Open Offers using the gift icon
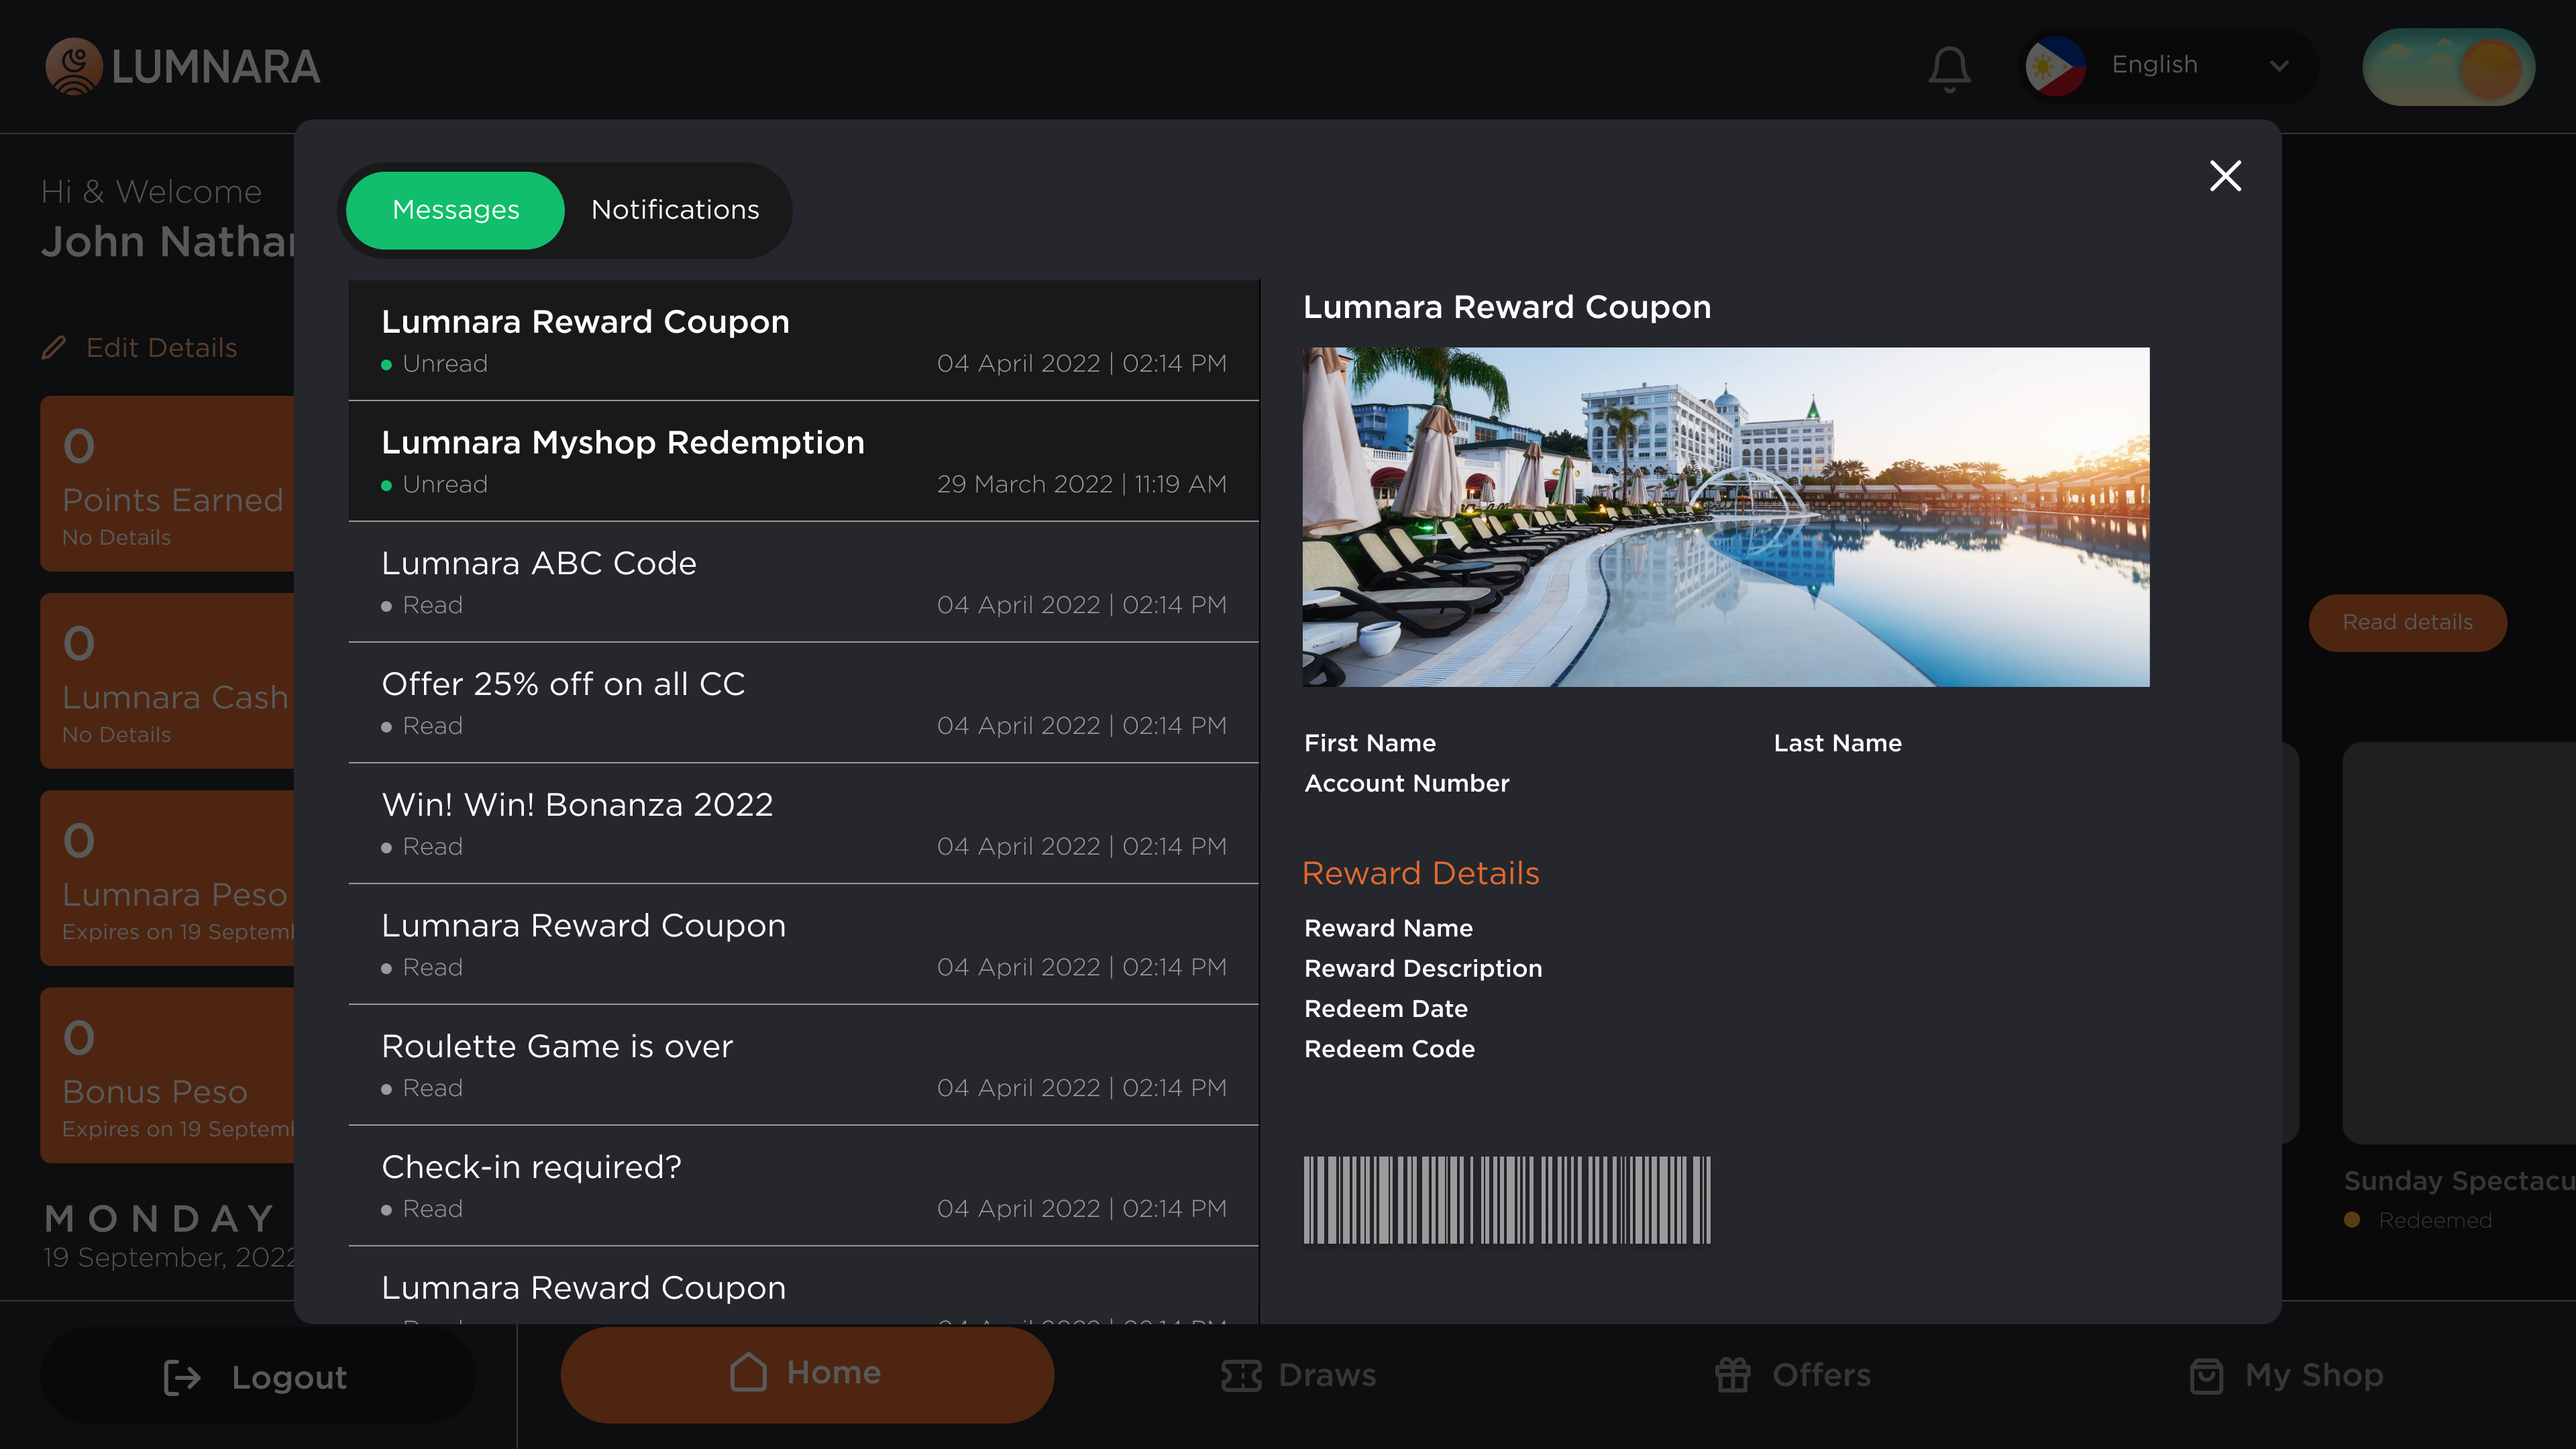2576x1449 pixels. pyautogui.click(x=1734, y=1374)
